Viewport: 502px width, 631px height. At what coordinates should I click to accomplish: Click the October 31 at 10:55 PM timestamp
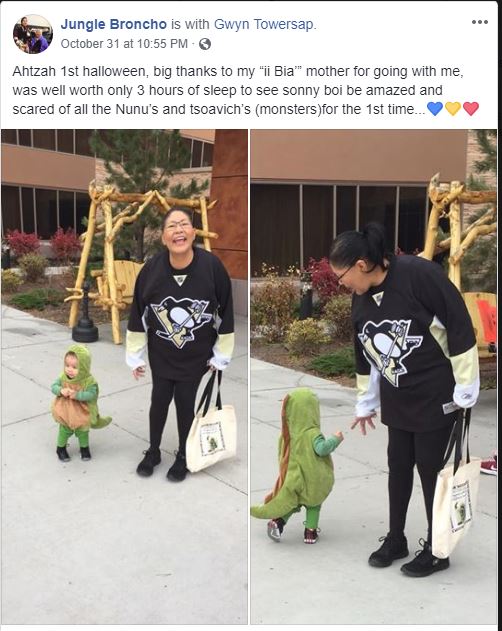coord(124,43)
